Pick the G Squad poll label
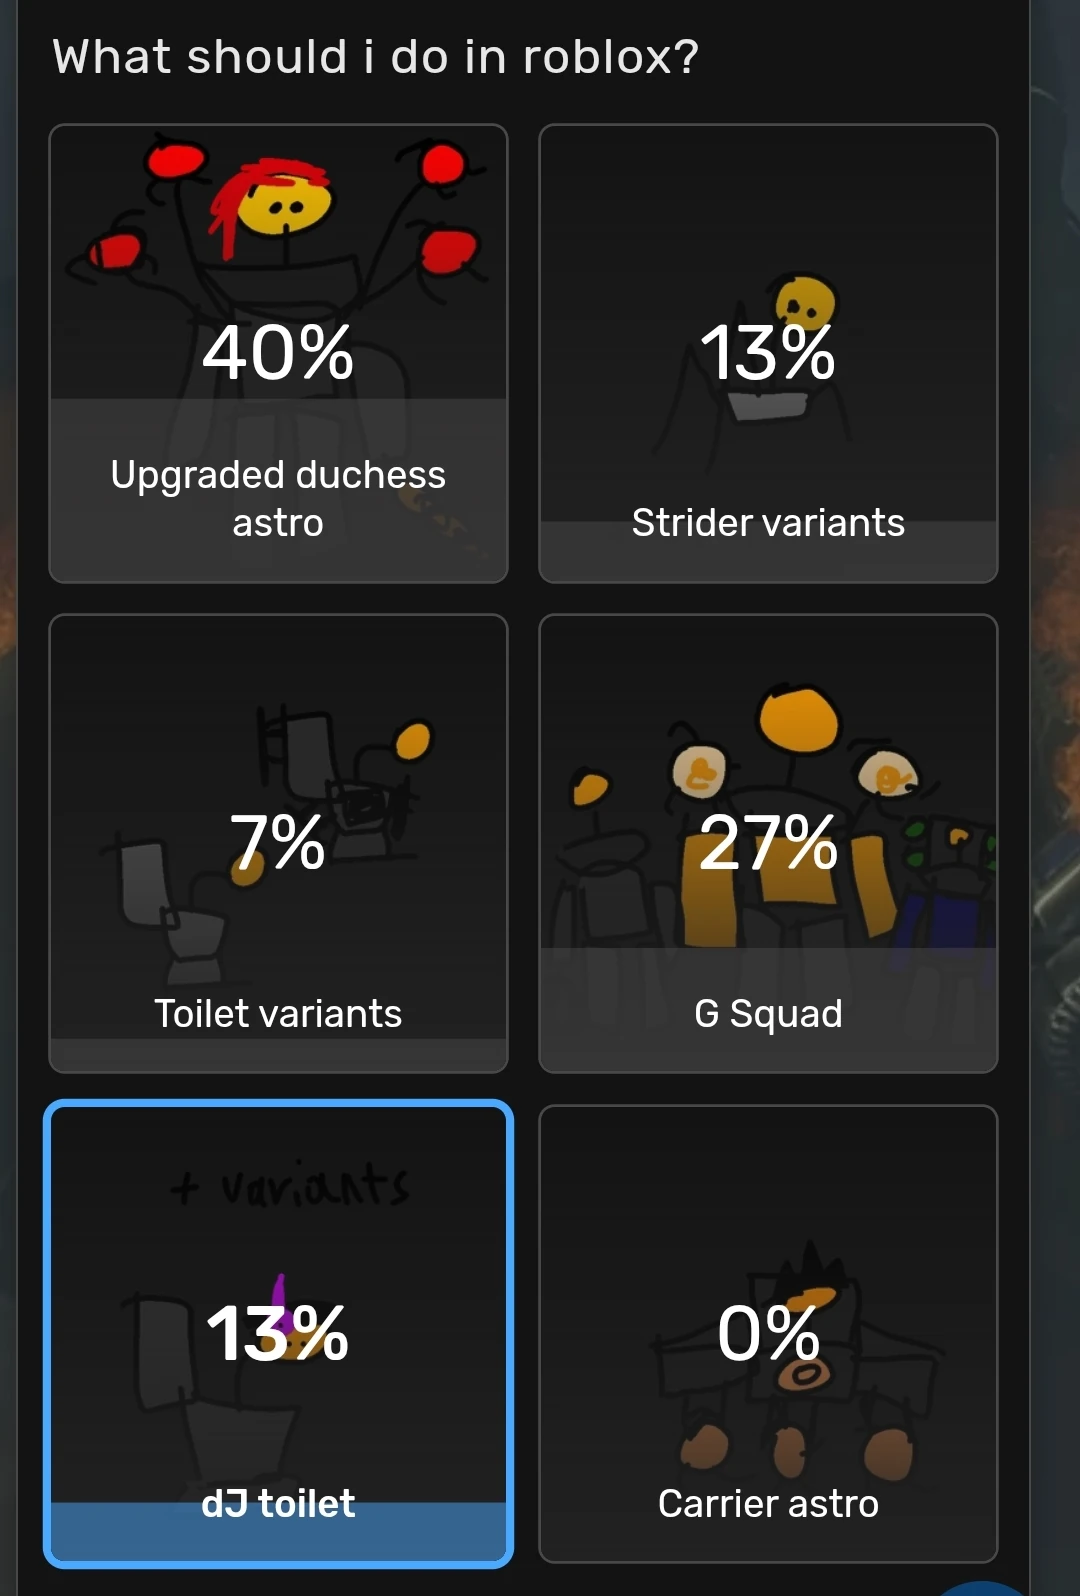This screenshot has height=1596, width=1080. [768, 1014]
